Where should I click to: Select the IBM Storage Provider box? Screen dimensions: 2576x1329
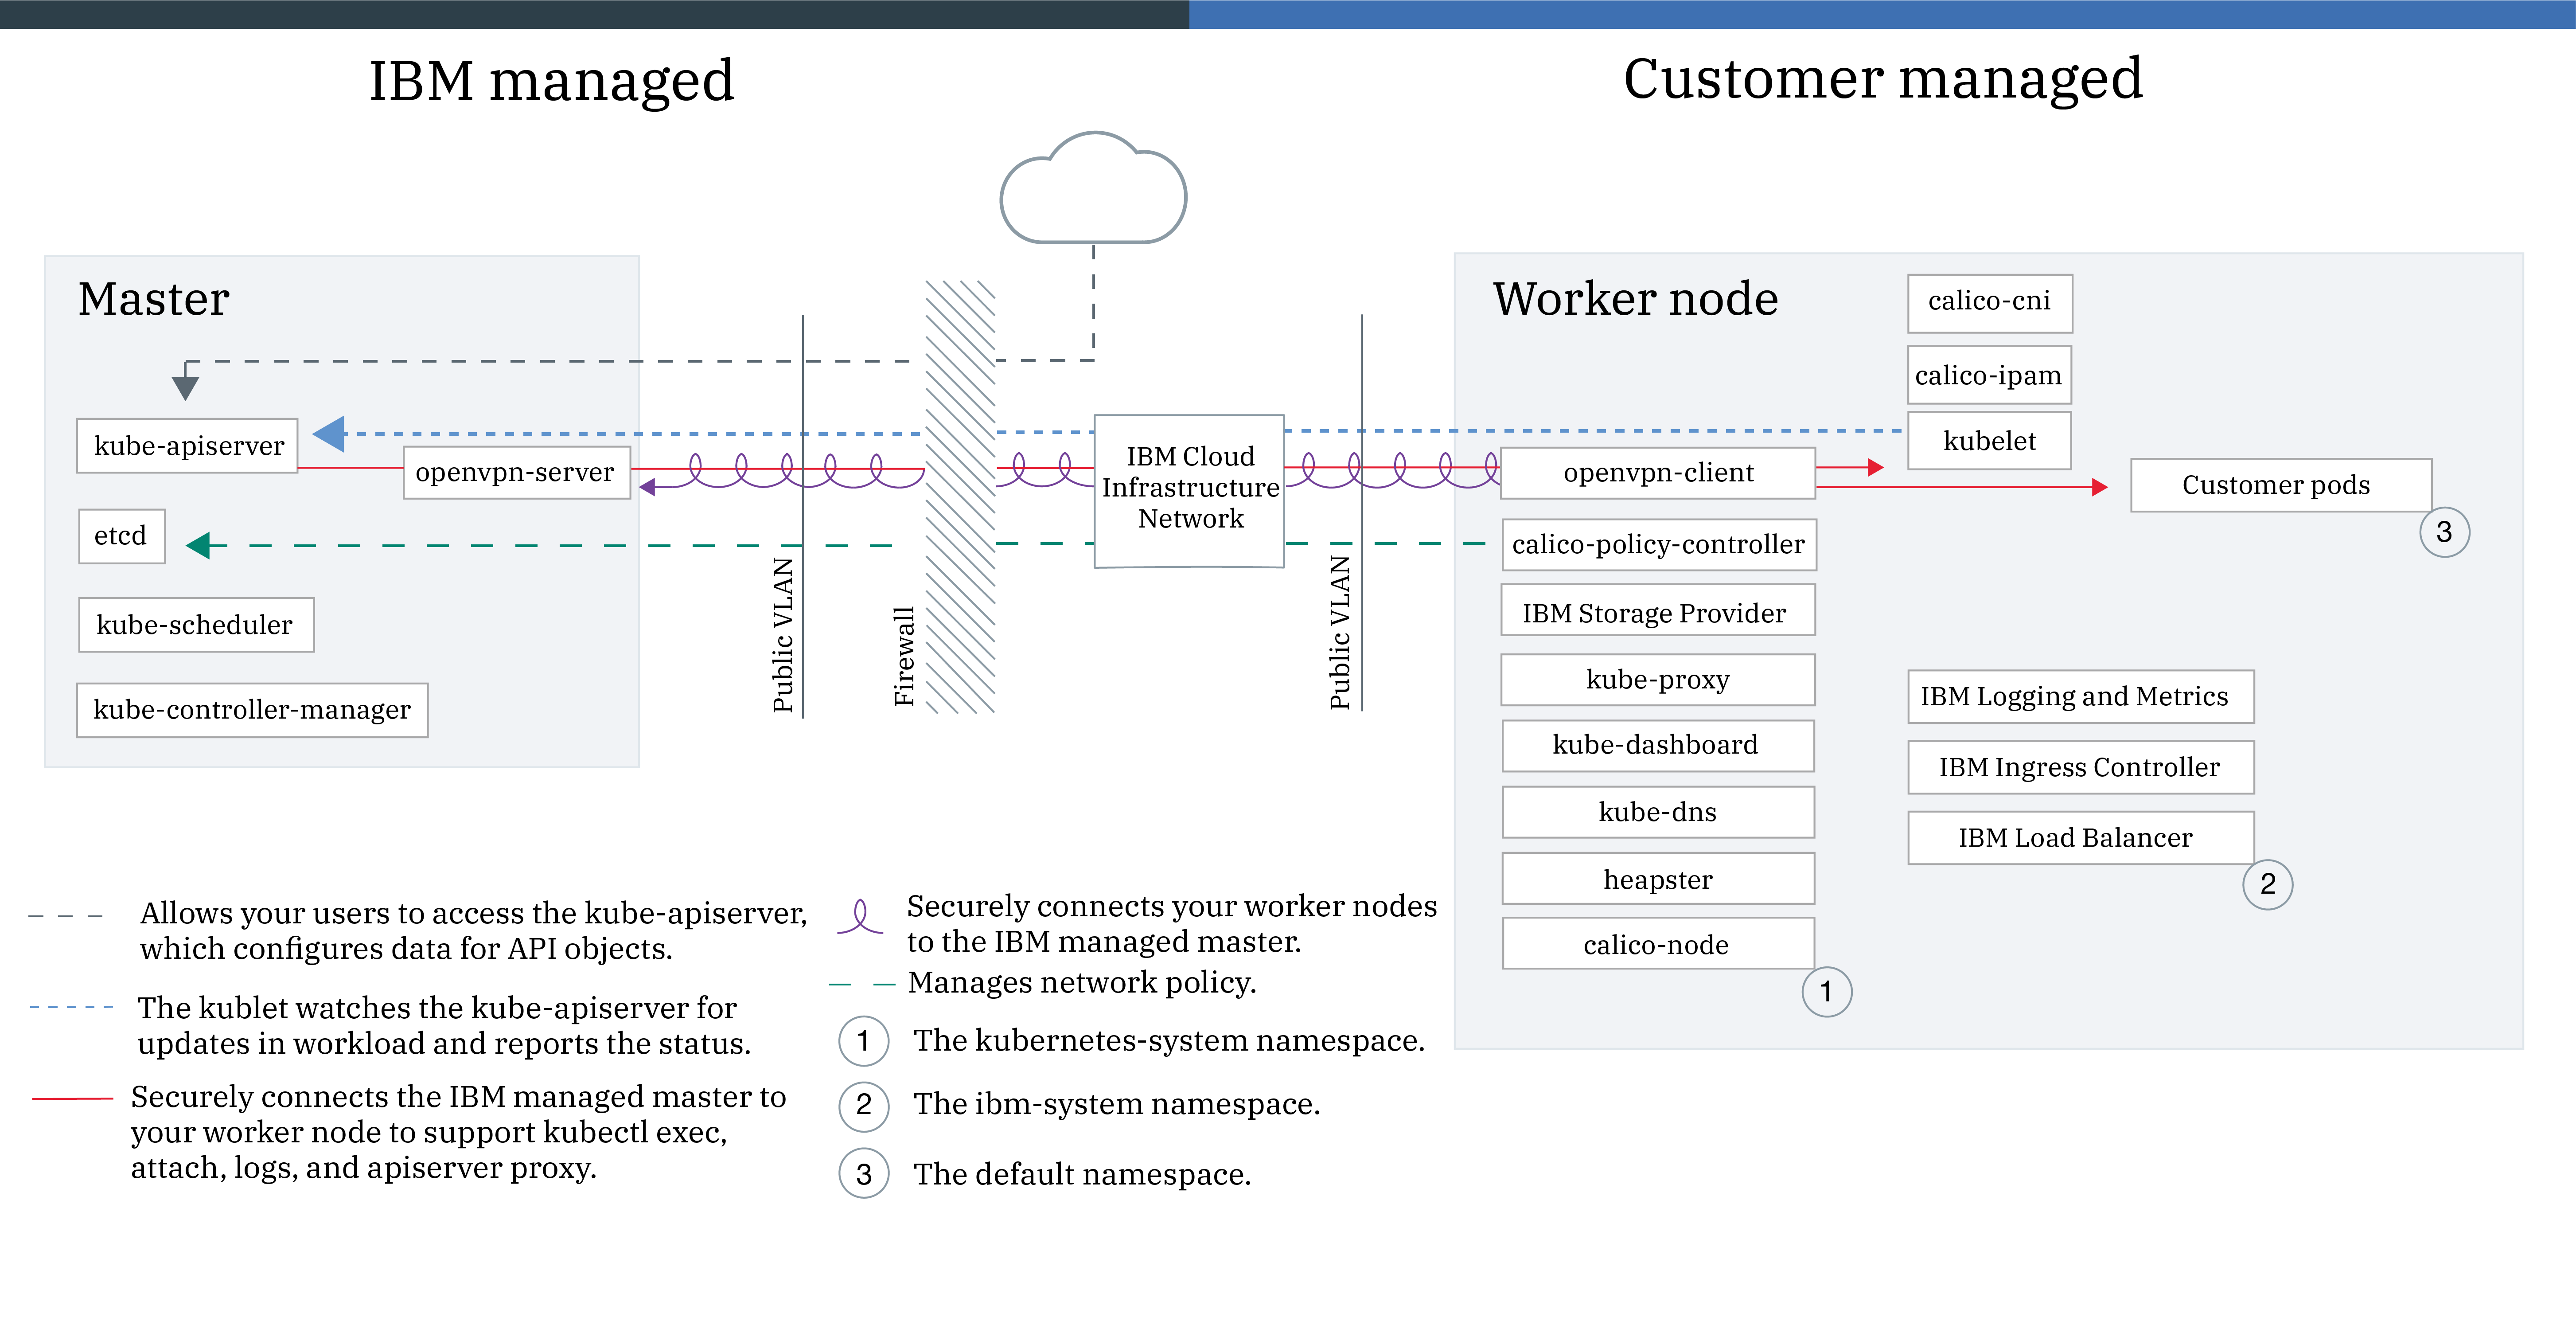(x=1658, y=611)
